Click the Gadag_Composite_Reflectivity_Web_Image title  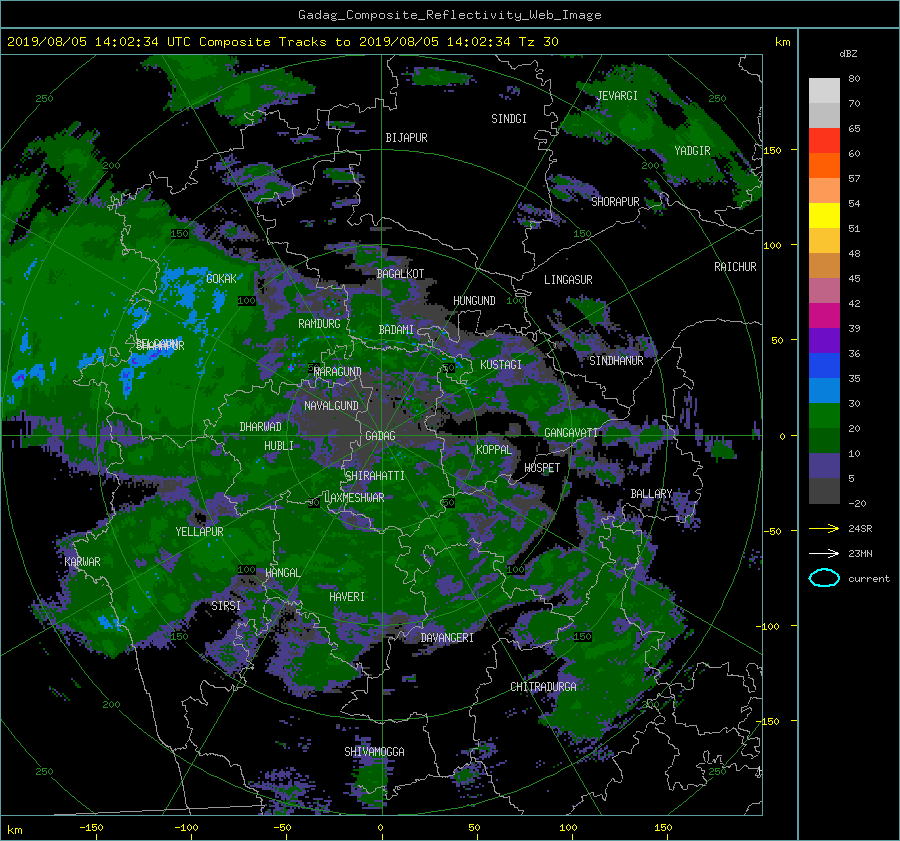[x=449, y=15]
